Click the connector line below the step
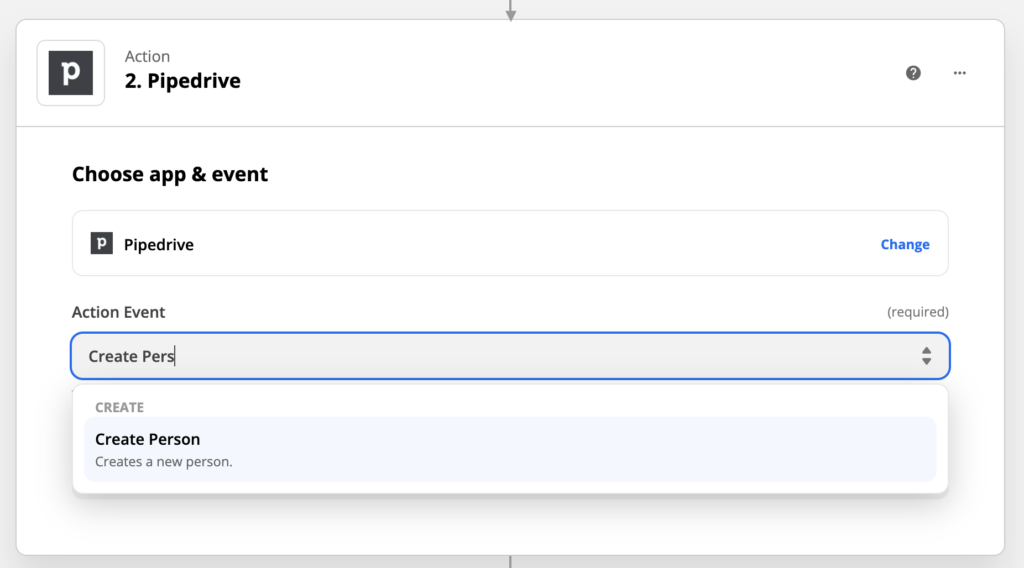The width and height of the screenshot is (1024, 568). [x=510, y=562]
